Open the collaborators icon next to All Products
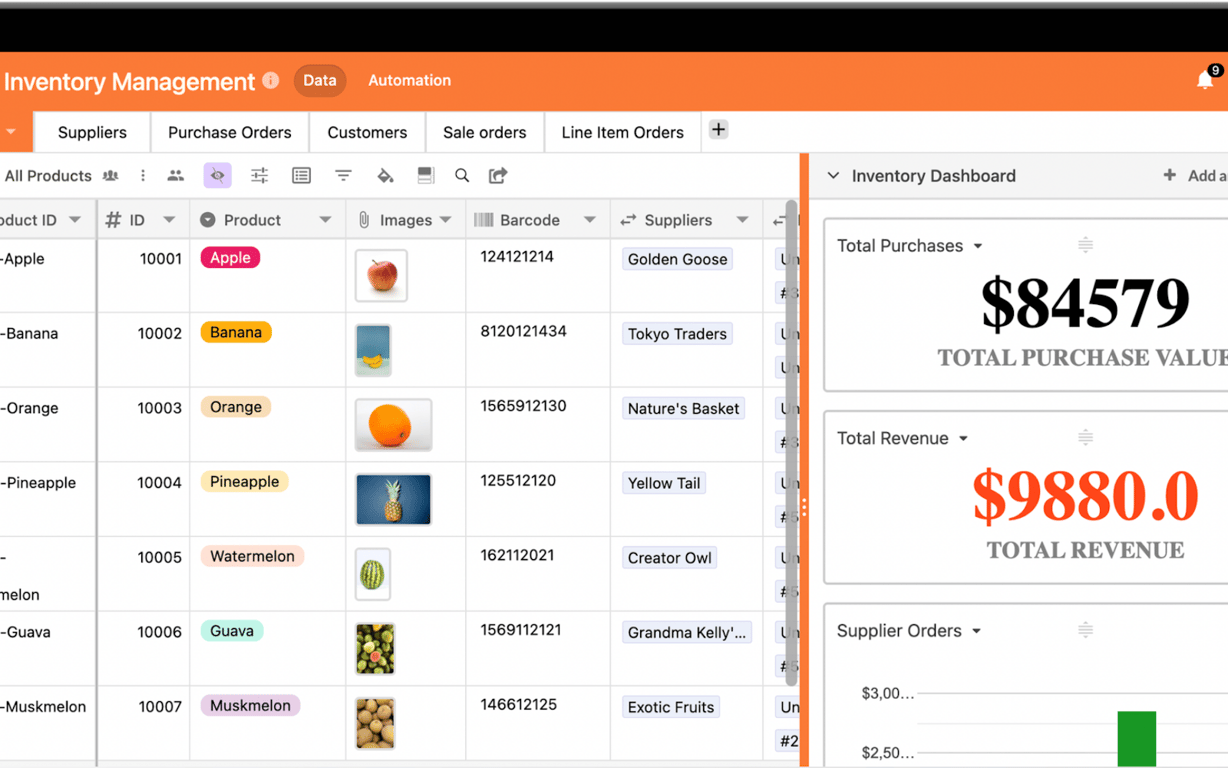1228x768 pixels. point(110,175)
